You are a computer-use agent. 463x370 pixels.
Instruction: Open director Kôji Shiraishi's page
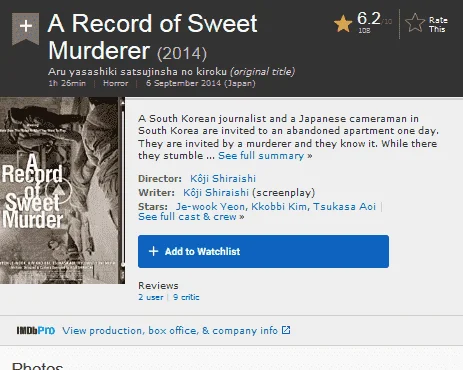[223, 179]
